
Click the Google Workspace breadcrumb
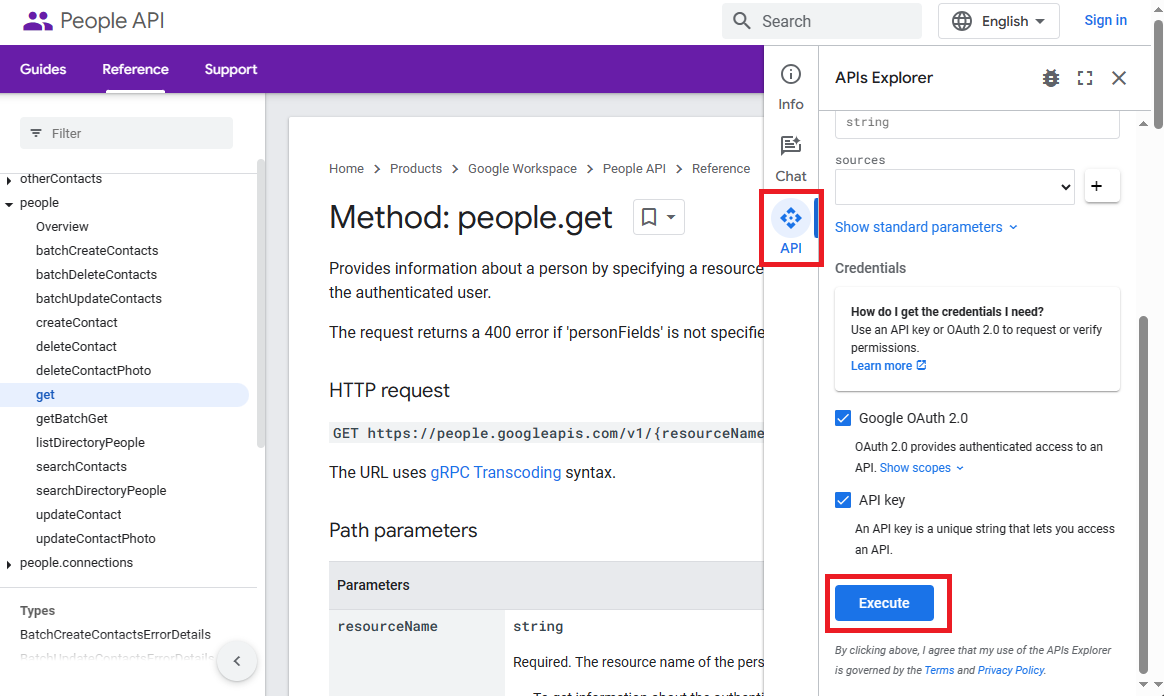point(522,168)
